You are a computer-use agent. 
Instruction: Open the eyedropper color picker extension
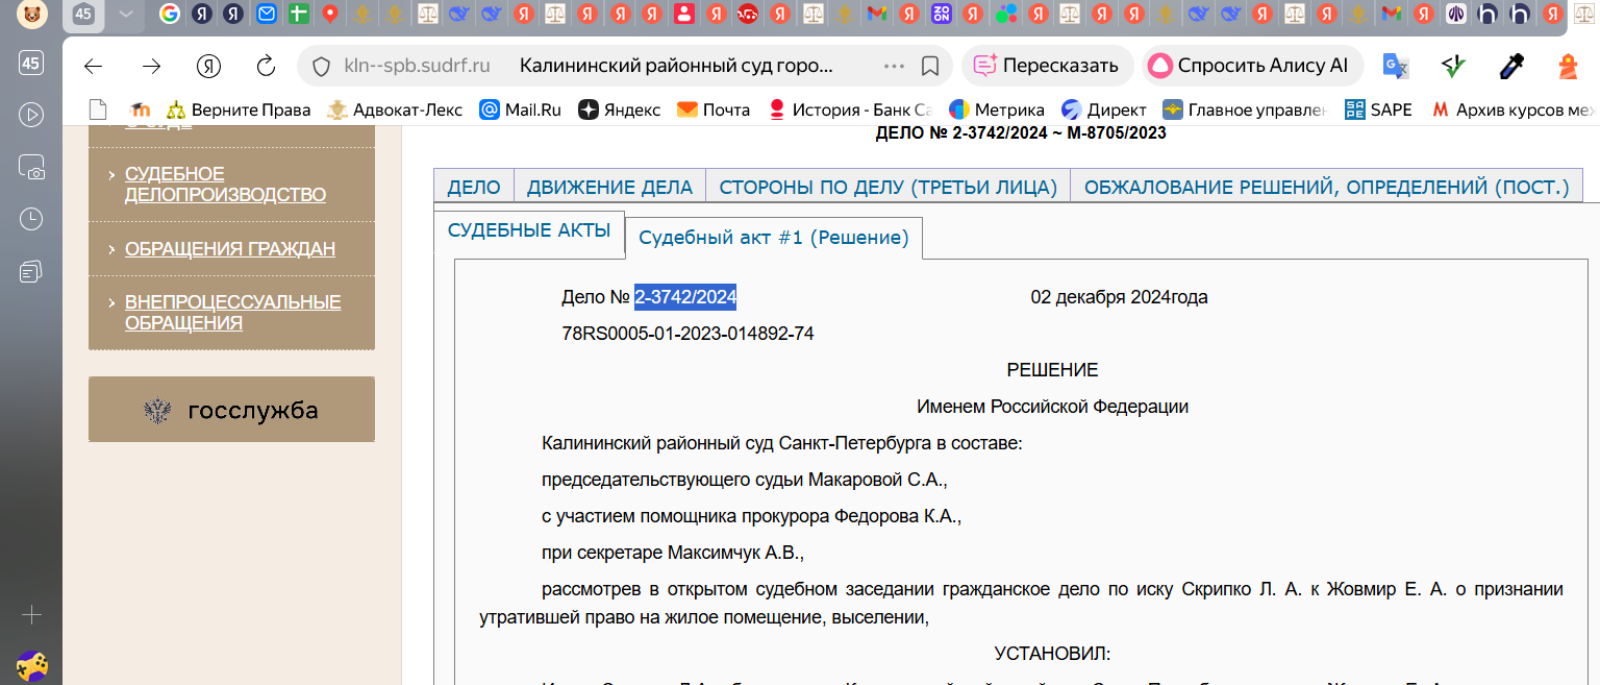point(1511,66)
